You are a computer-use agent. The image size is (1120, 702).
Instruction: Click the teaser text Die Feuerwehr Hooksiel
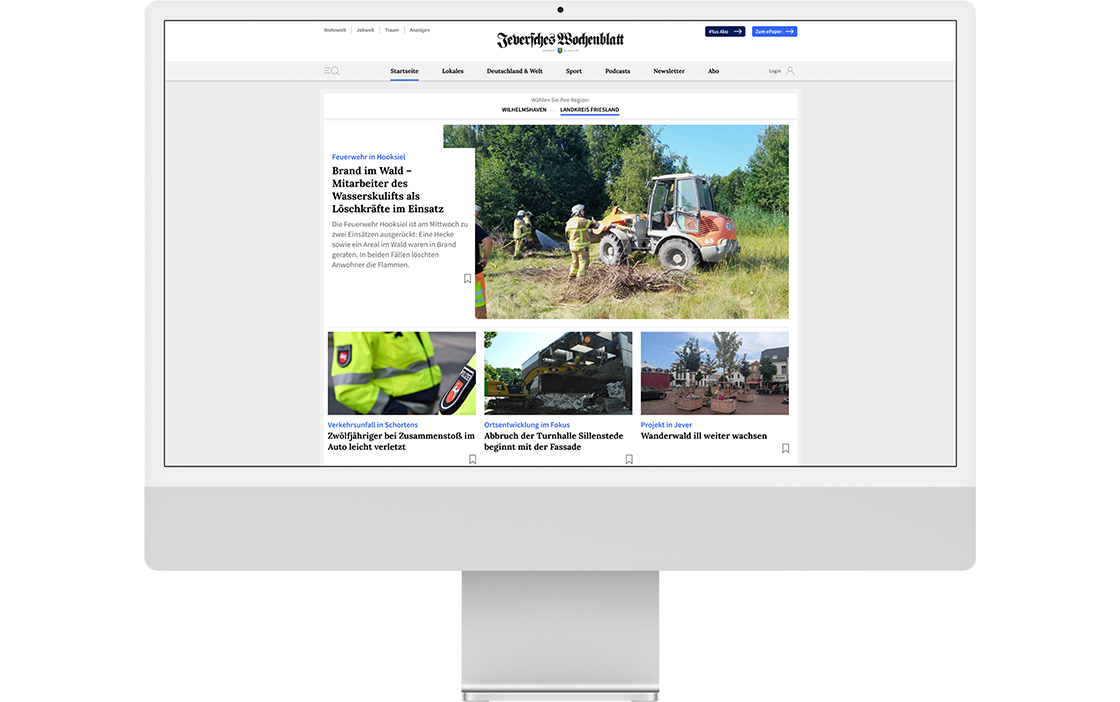[x=399, y=244]
